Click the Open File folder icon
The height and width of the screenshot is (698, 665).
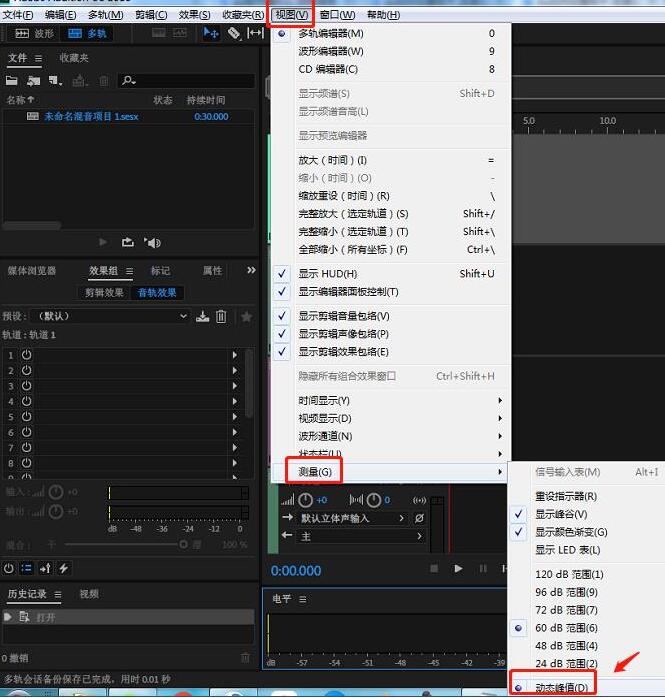click(x=12, y=81)
